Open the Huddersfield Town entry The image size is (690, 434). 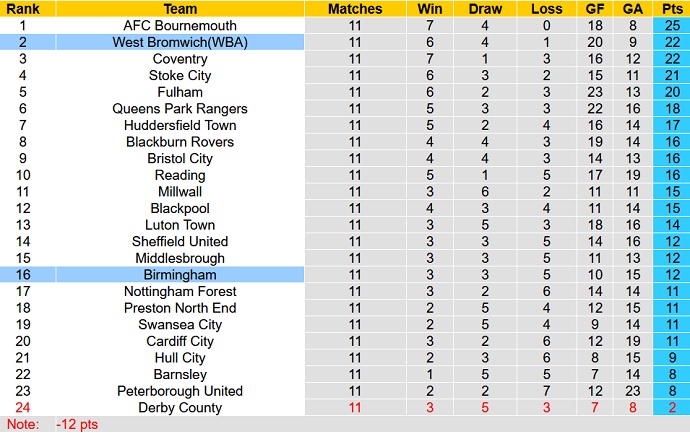(x=180, y=125)
